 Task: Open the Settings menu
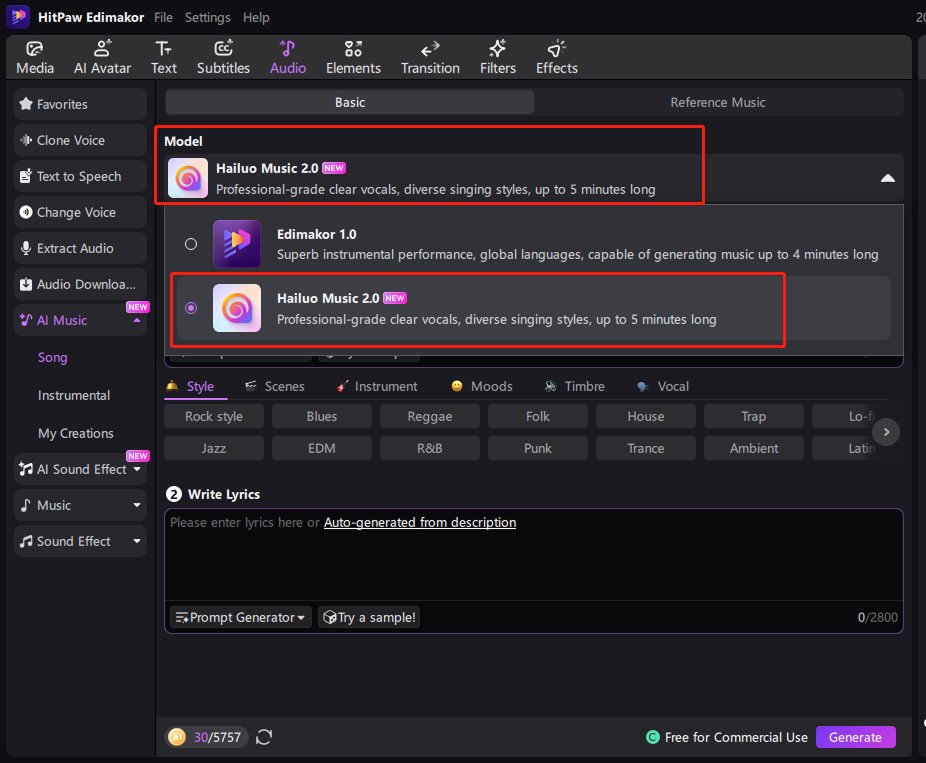207,17
